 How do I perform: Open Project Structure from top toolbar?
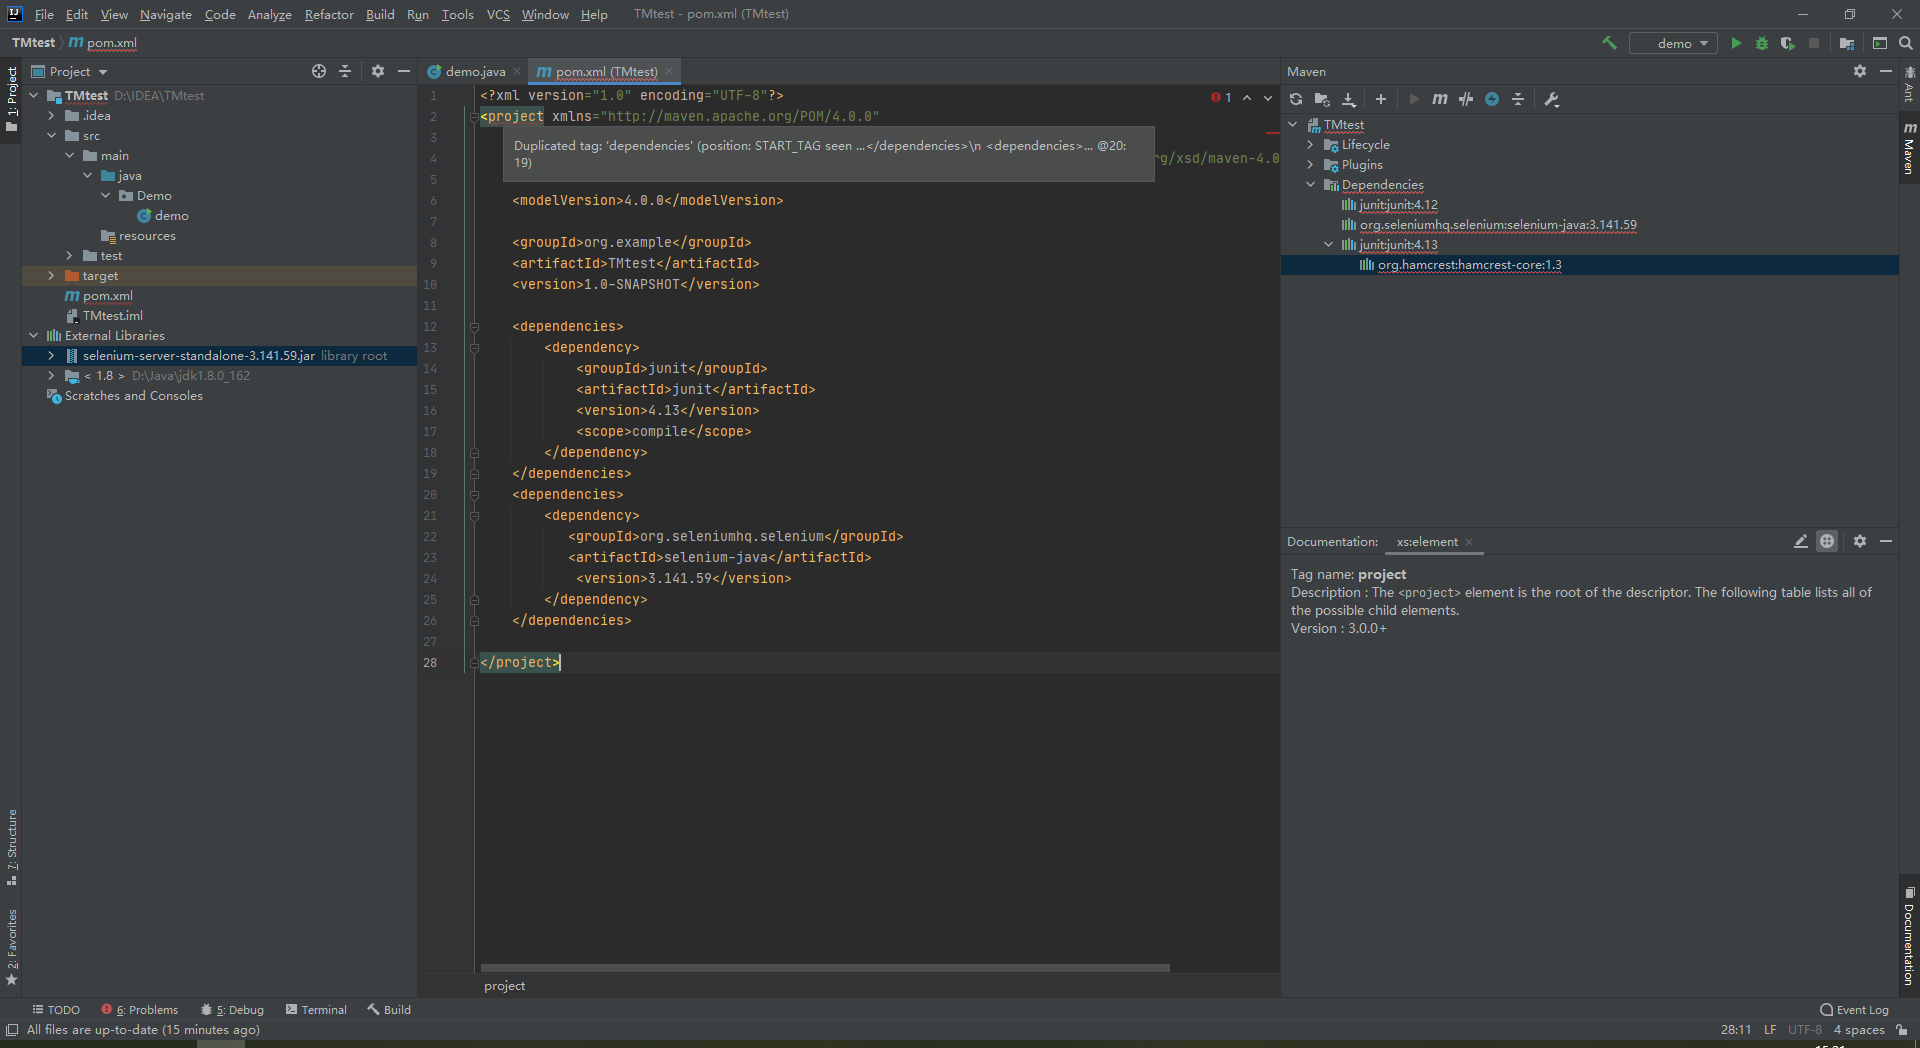coord(1846,43)
